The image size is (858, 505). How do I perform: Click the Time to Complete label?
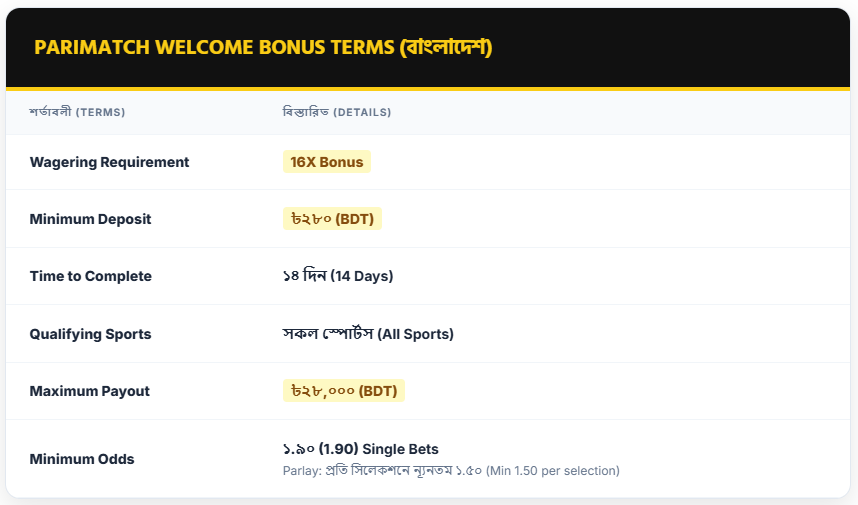coord(91,276)
